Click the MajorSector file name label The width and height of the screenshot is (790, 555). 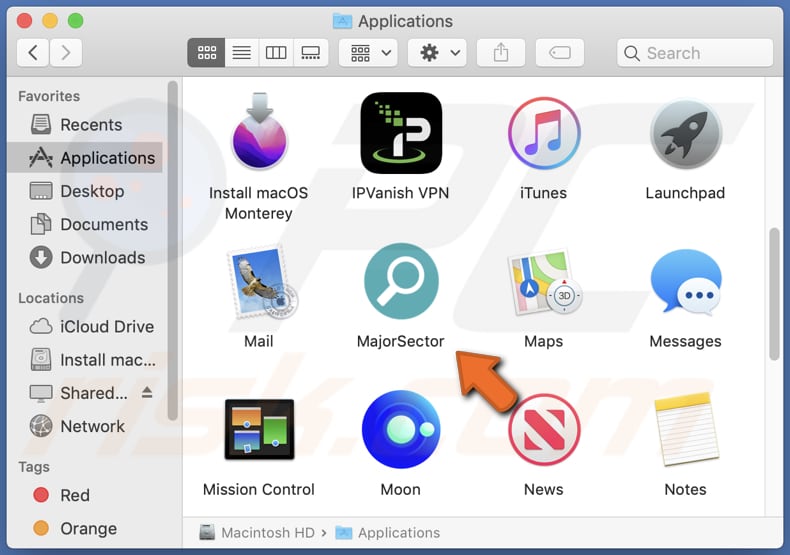(x=401, y=341)
